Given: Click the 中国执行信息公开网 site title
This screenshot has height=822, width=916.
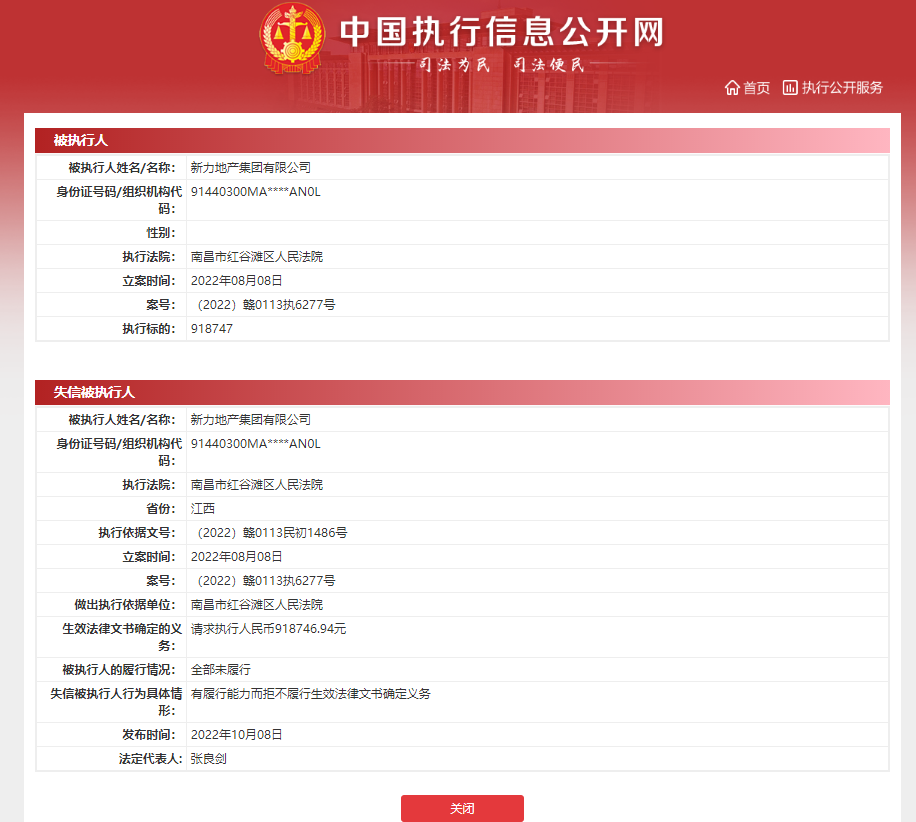Looking at the screenshot, I should point(502,32).
